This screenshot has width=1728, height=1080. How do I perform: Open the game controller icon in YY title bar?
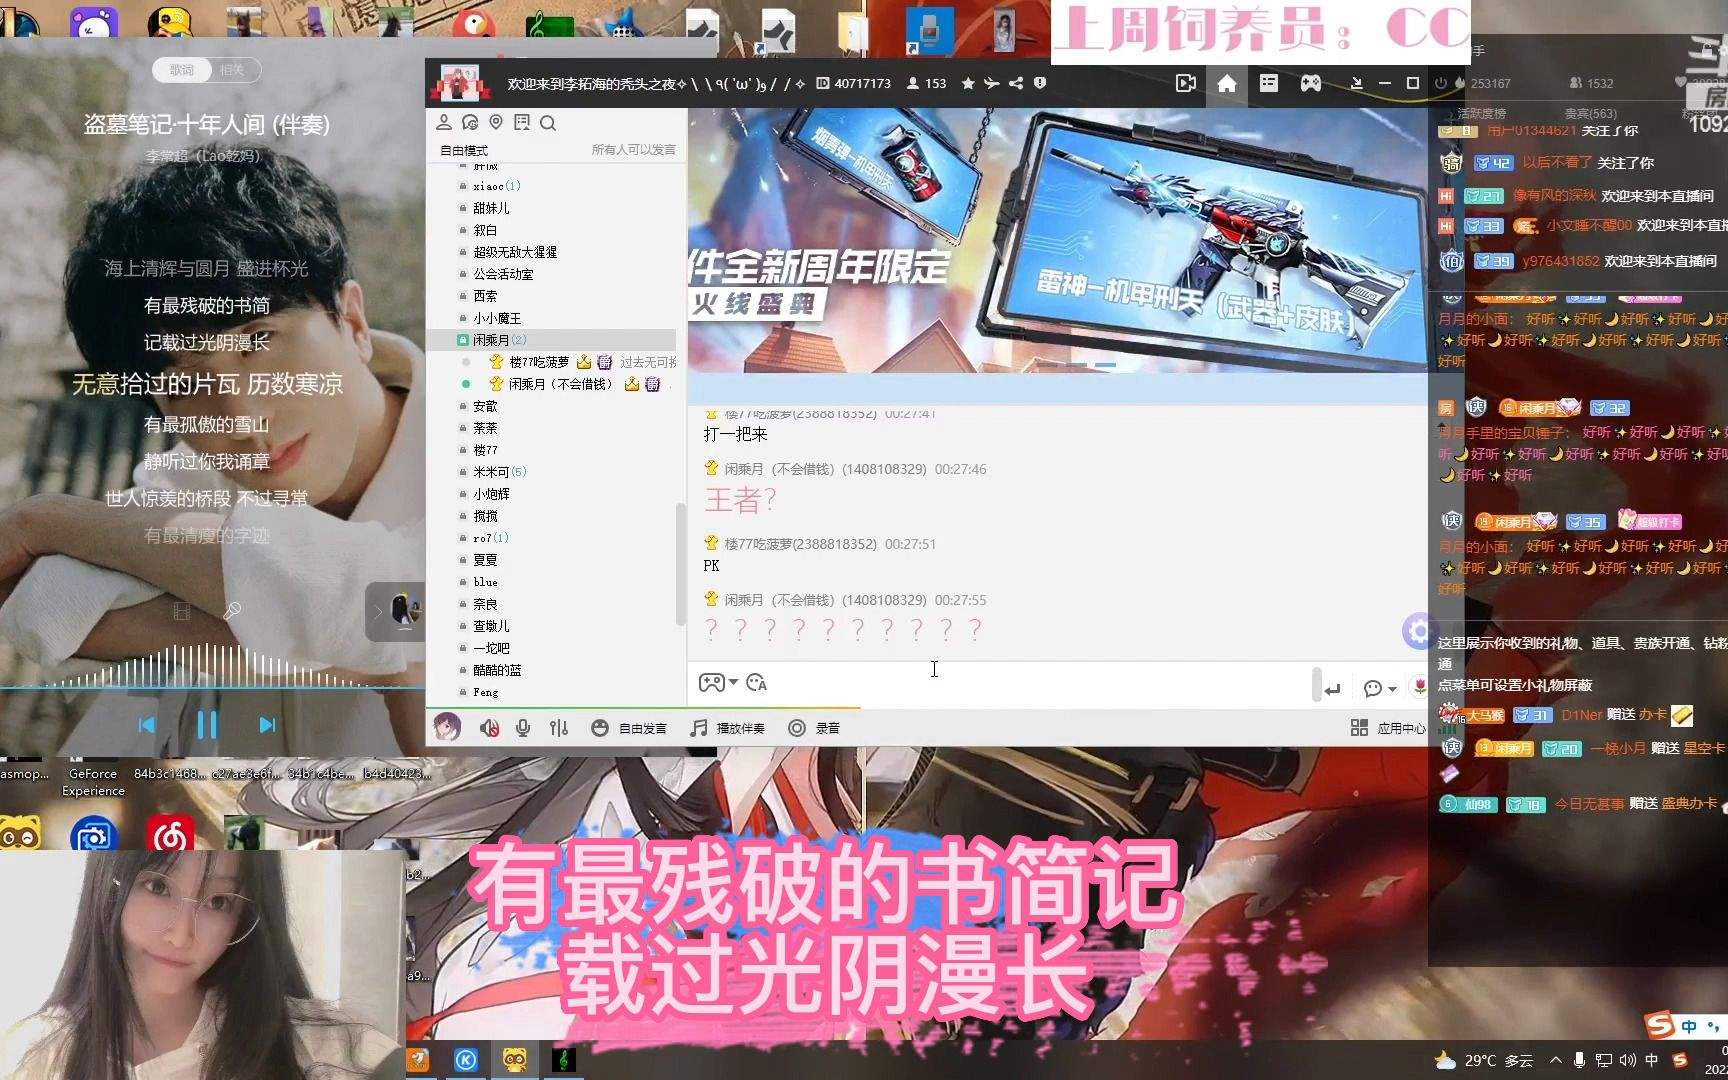click(x=1310, y=83)
